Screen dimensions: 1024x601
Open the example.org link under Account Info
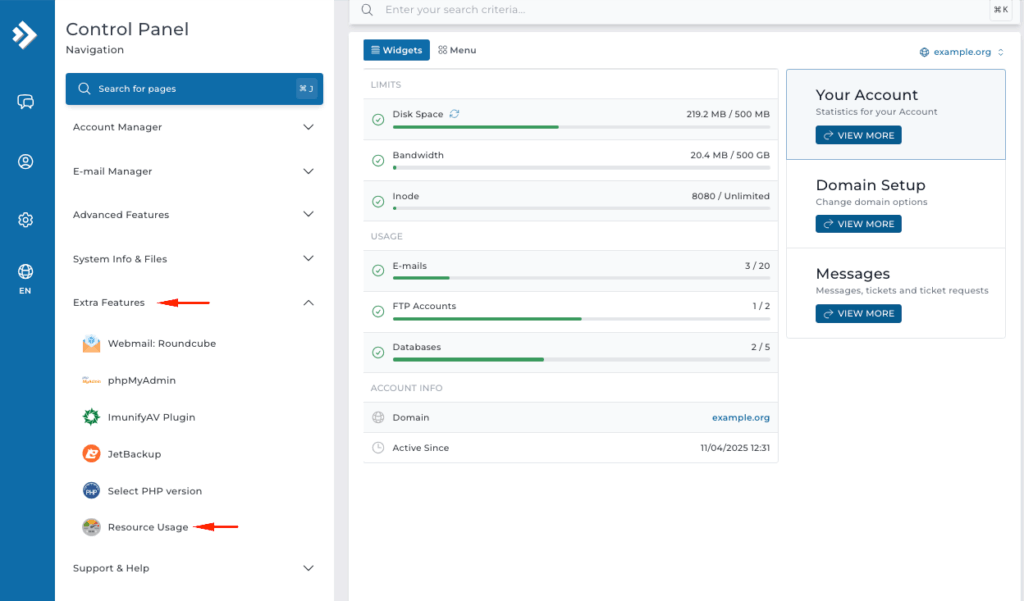[x=741, y=417]
